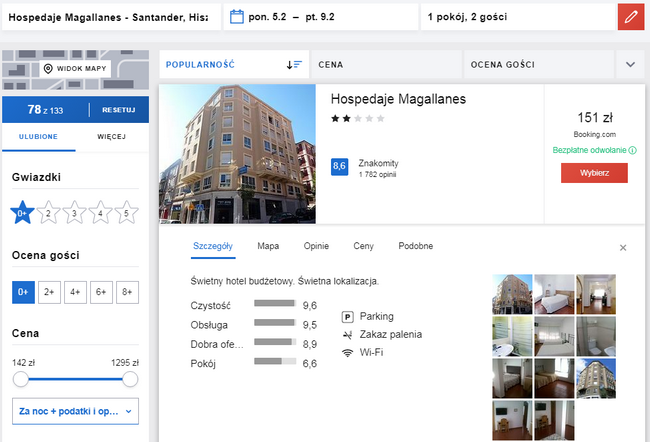Click the main hotel building photo

coord(238,154)
